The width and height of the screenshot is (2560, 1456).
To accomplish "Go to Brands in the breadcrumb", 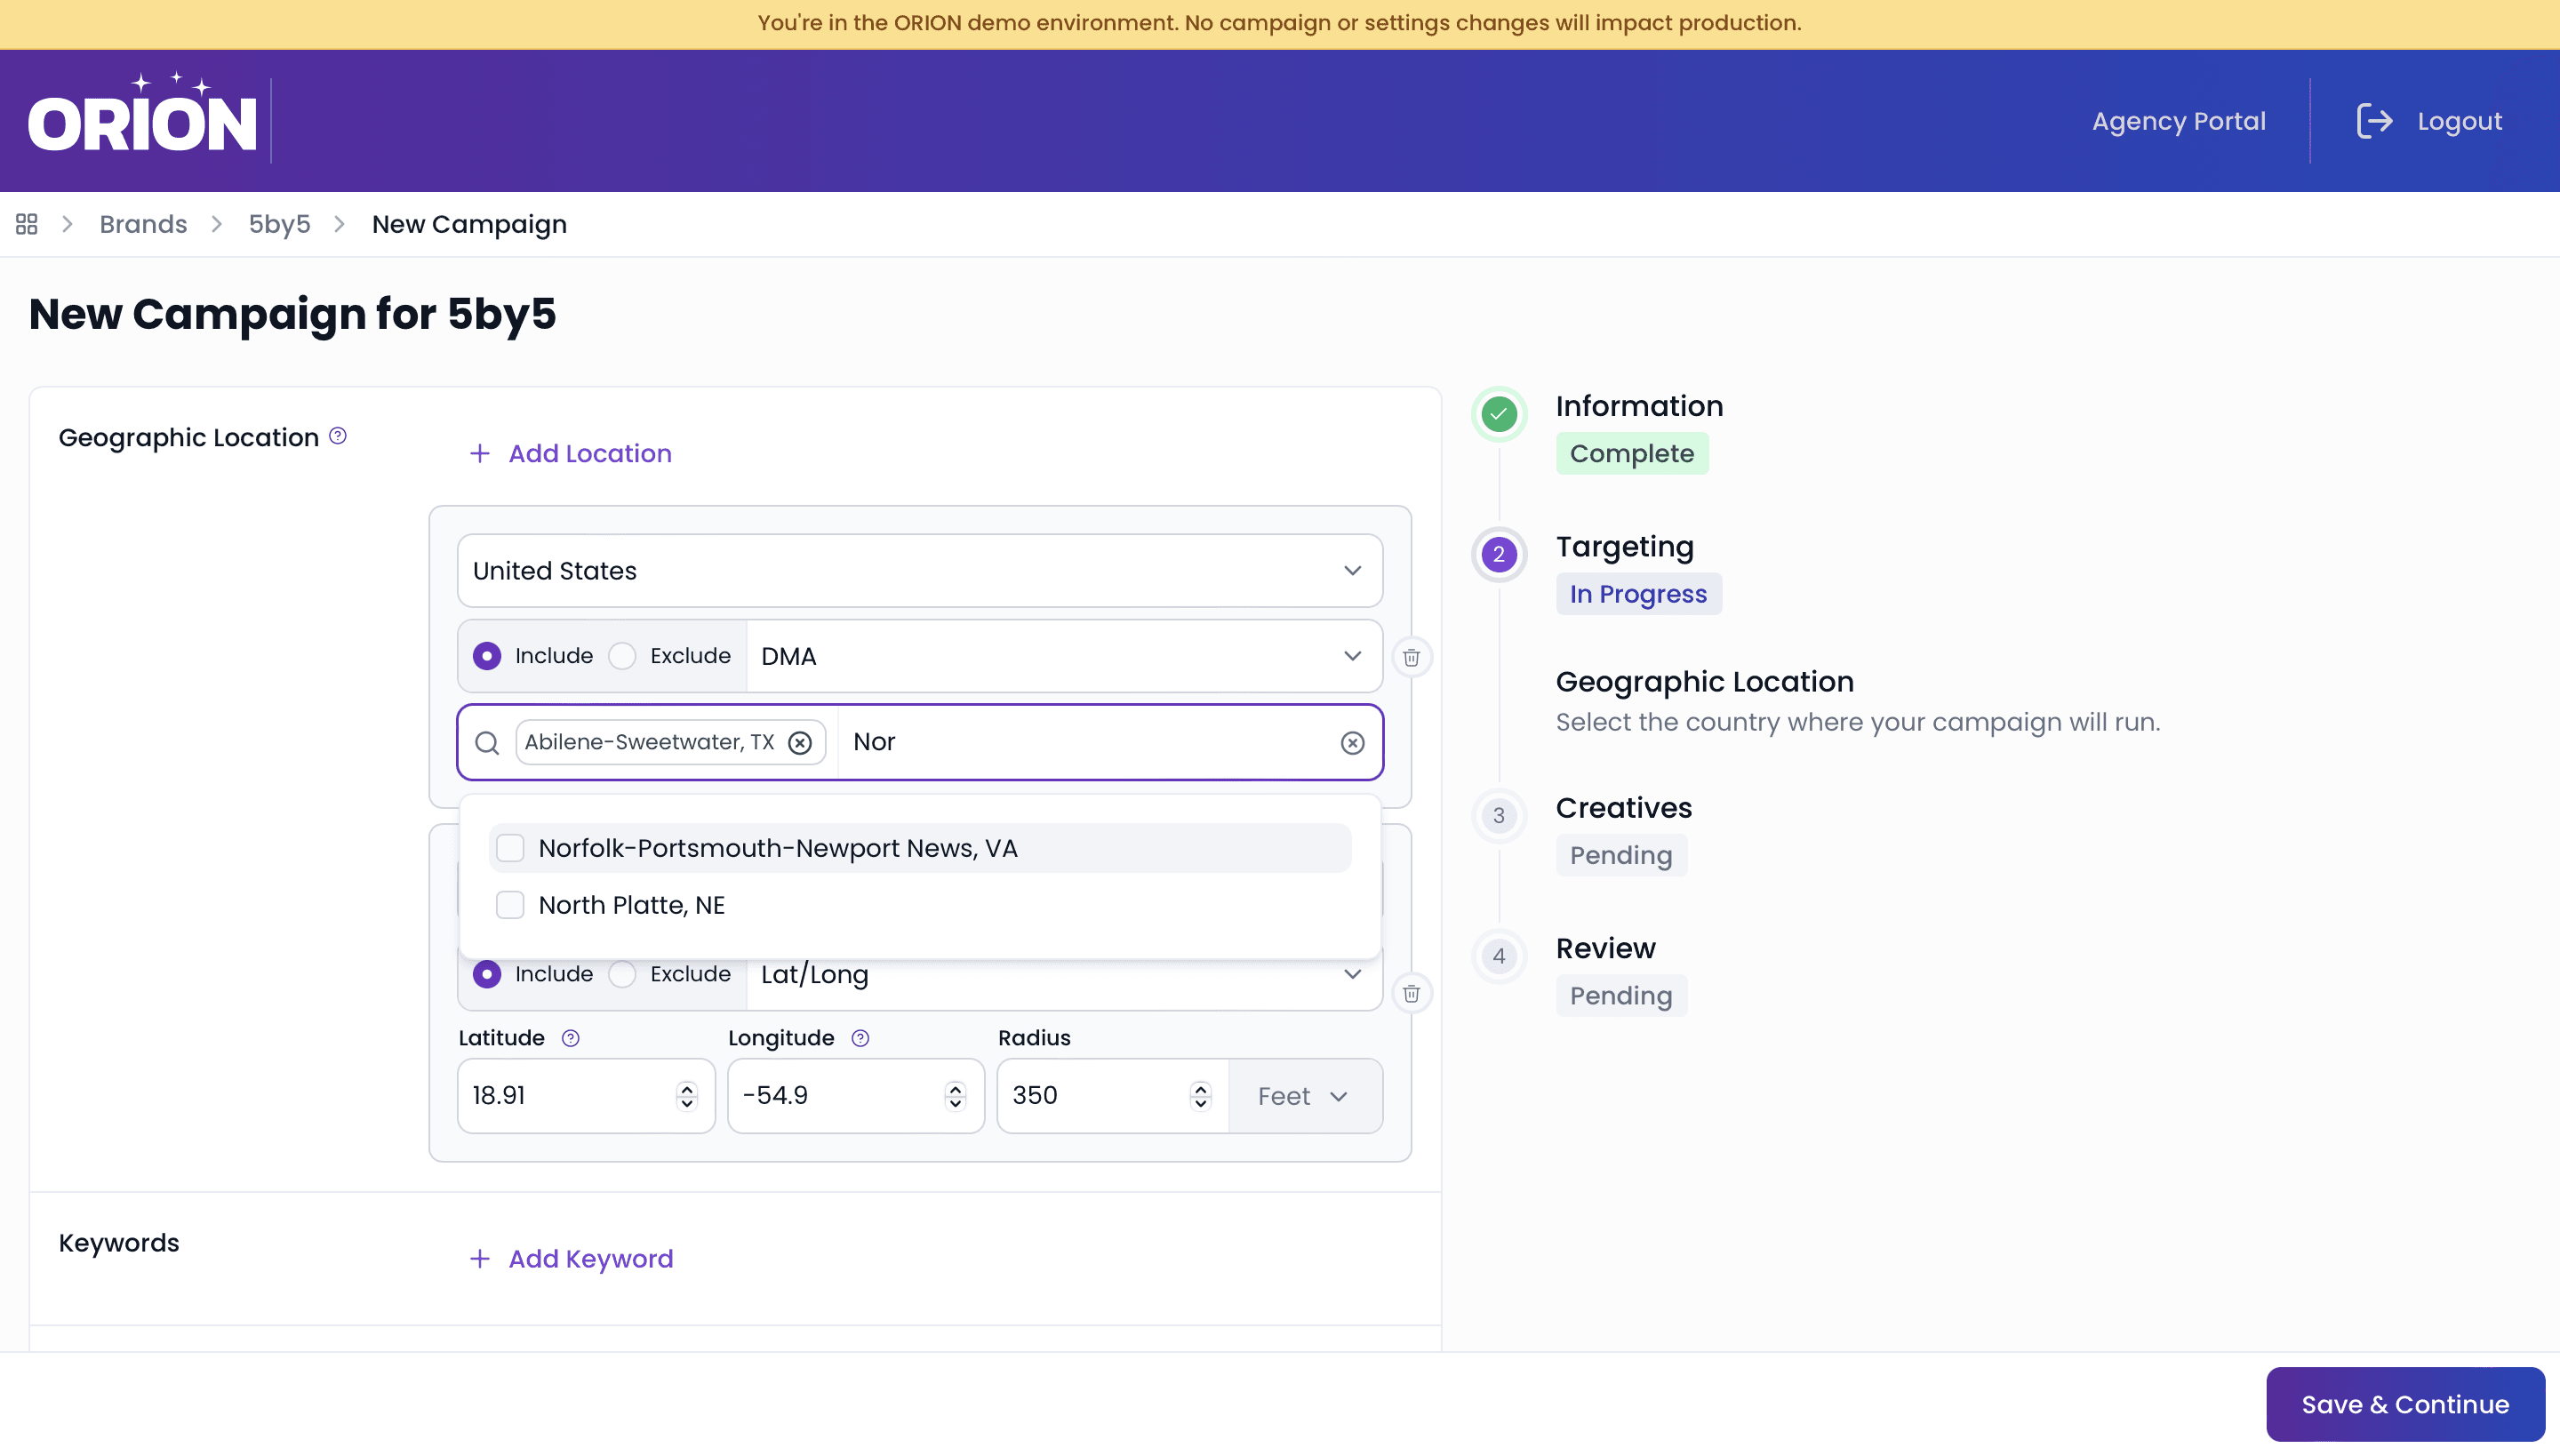I will click(x=143, y=224).
